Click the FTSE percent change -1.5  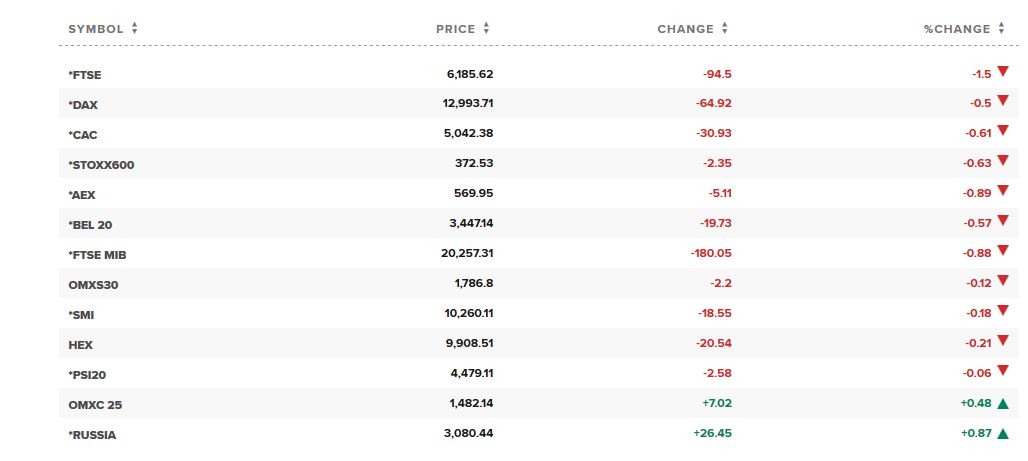[x=981, y=74]
